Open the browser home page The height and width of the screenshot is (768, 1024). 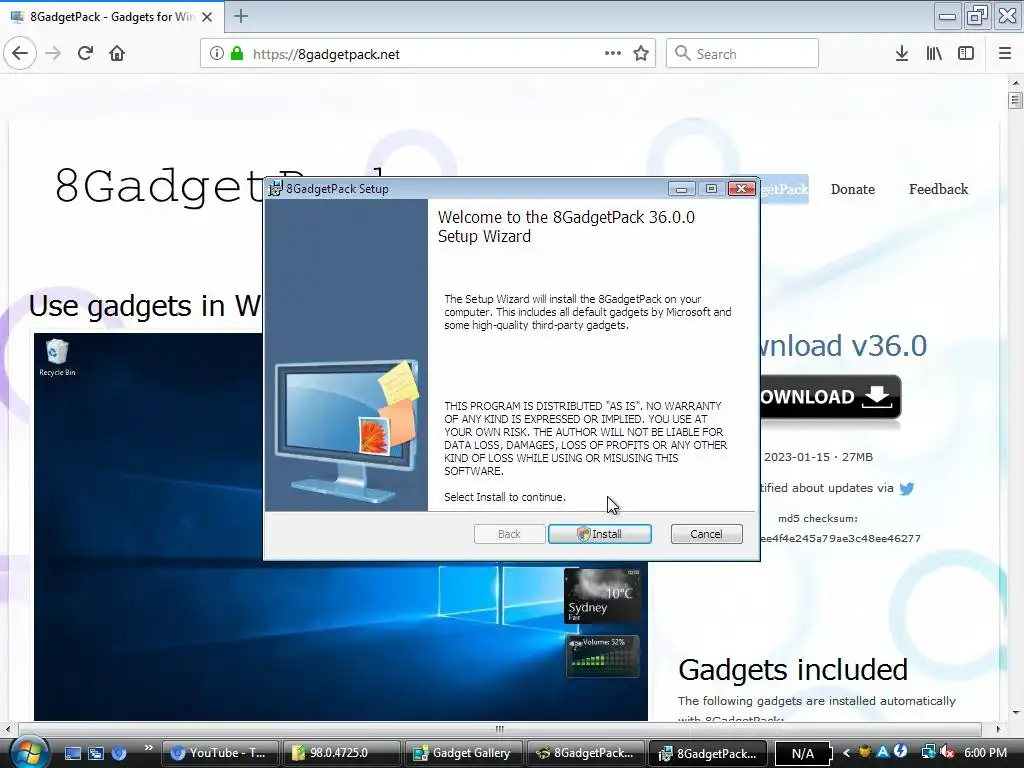[x=117, y=54]
